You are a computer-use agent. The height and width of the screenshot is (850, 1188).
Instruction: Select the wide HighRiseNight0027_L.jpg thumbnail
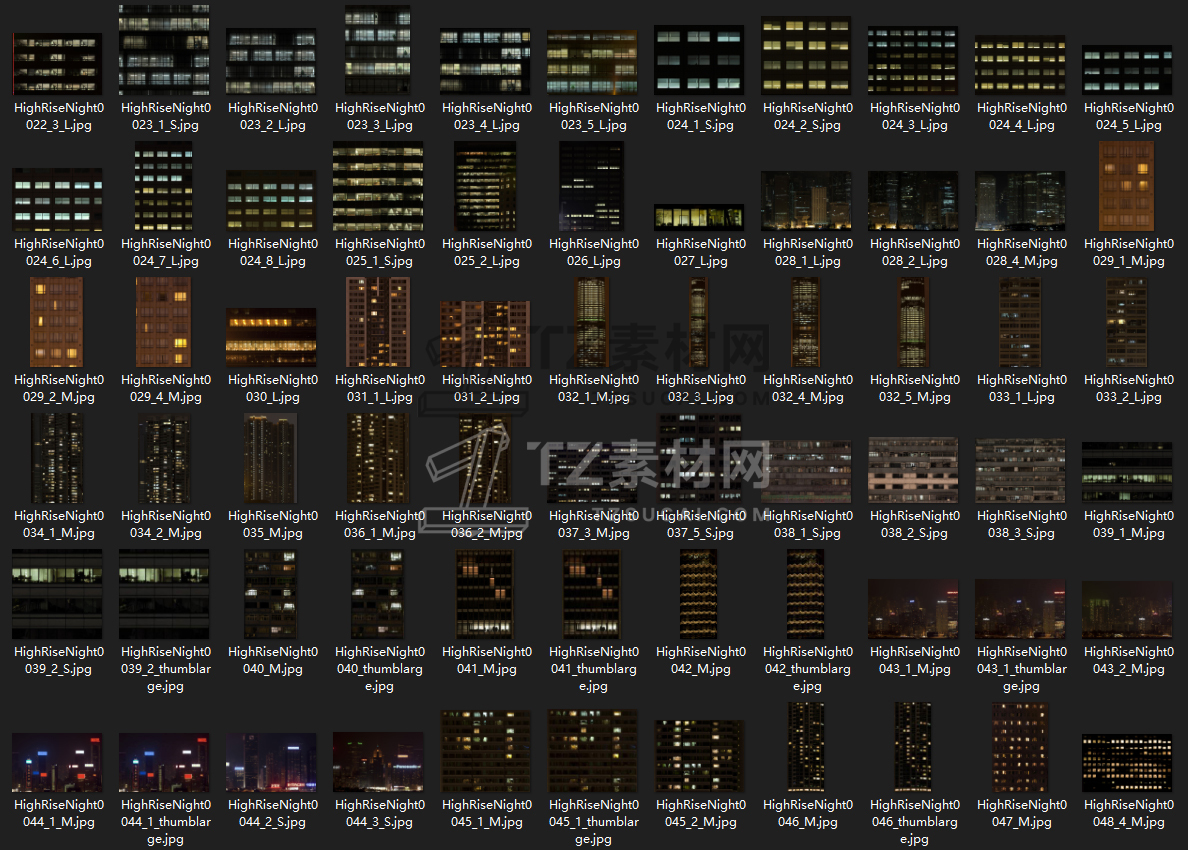point(699,217)
